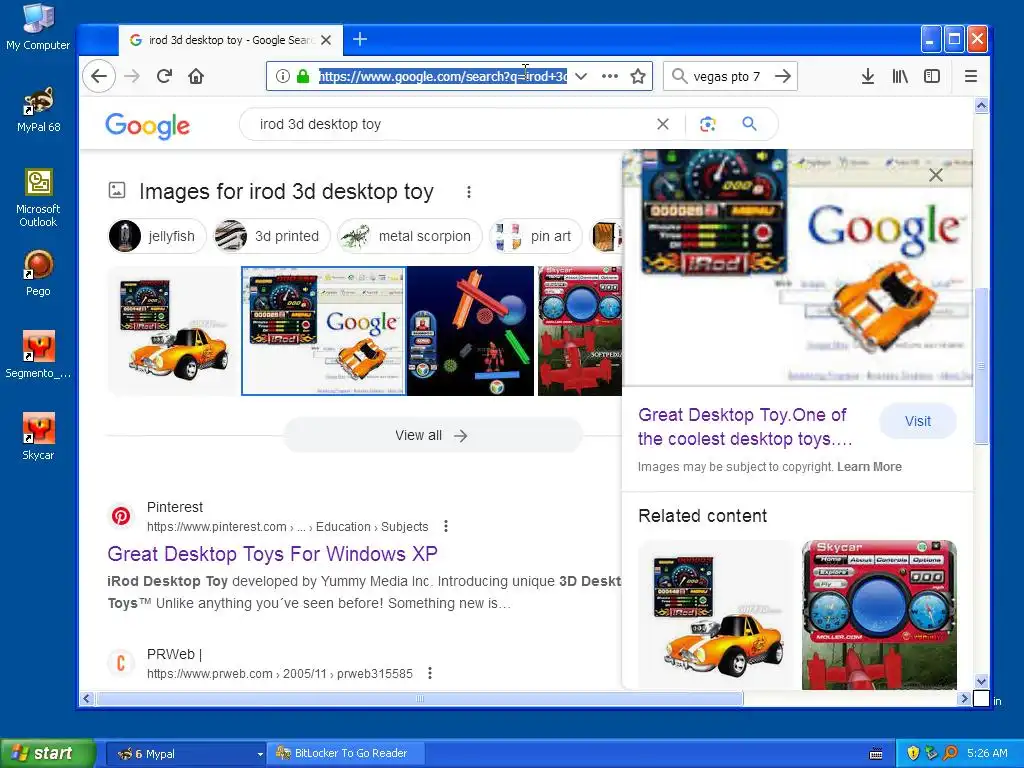The height and width of the screenshot is (768, 1024).
Task: Click the vertical scrollbar up arrow
Action: click(x=981, y=105)
